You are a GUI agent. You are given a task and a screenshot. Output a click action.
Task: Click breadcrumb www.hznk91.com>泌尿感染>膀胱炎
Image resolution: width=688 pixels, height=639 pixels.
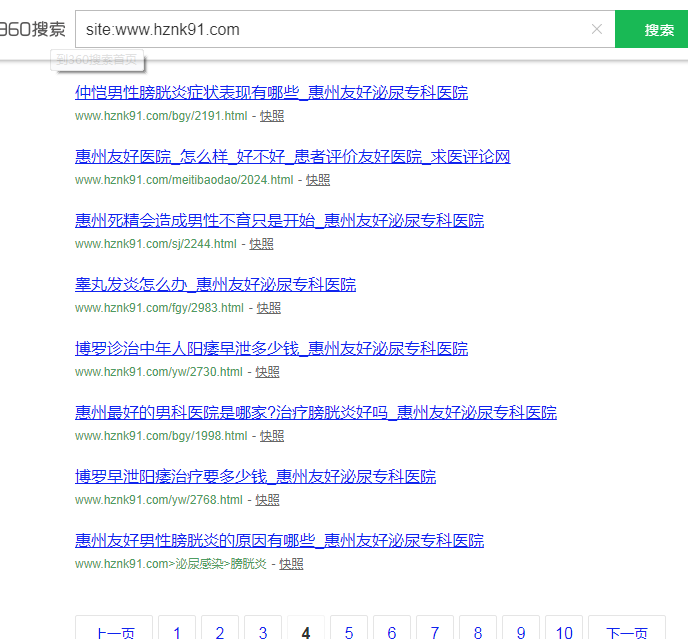171,564
